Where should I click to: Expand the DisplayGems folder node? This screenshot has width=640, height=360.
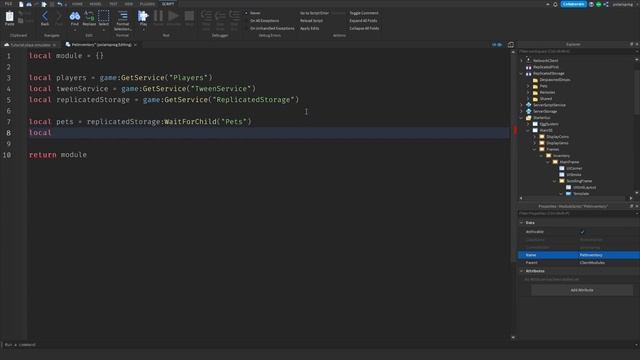535,143
